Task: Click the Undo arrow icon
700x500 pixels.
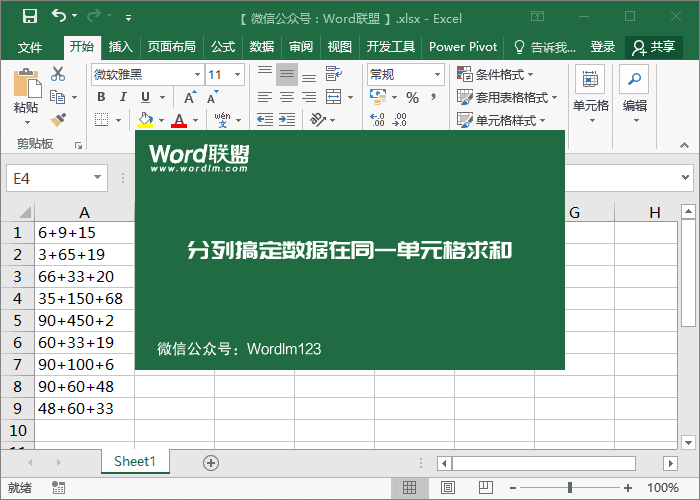Action: [x=59, y=17]
